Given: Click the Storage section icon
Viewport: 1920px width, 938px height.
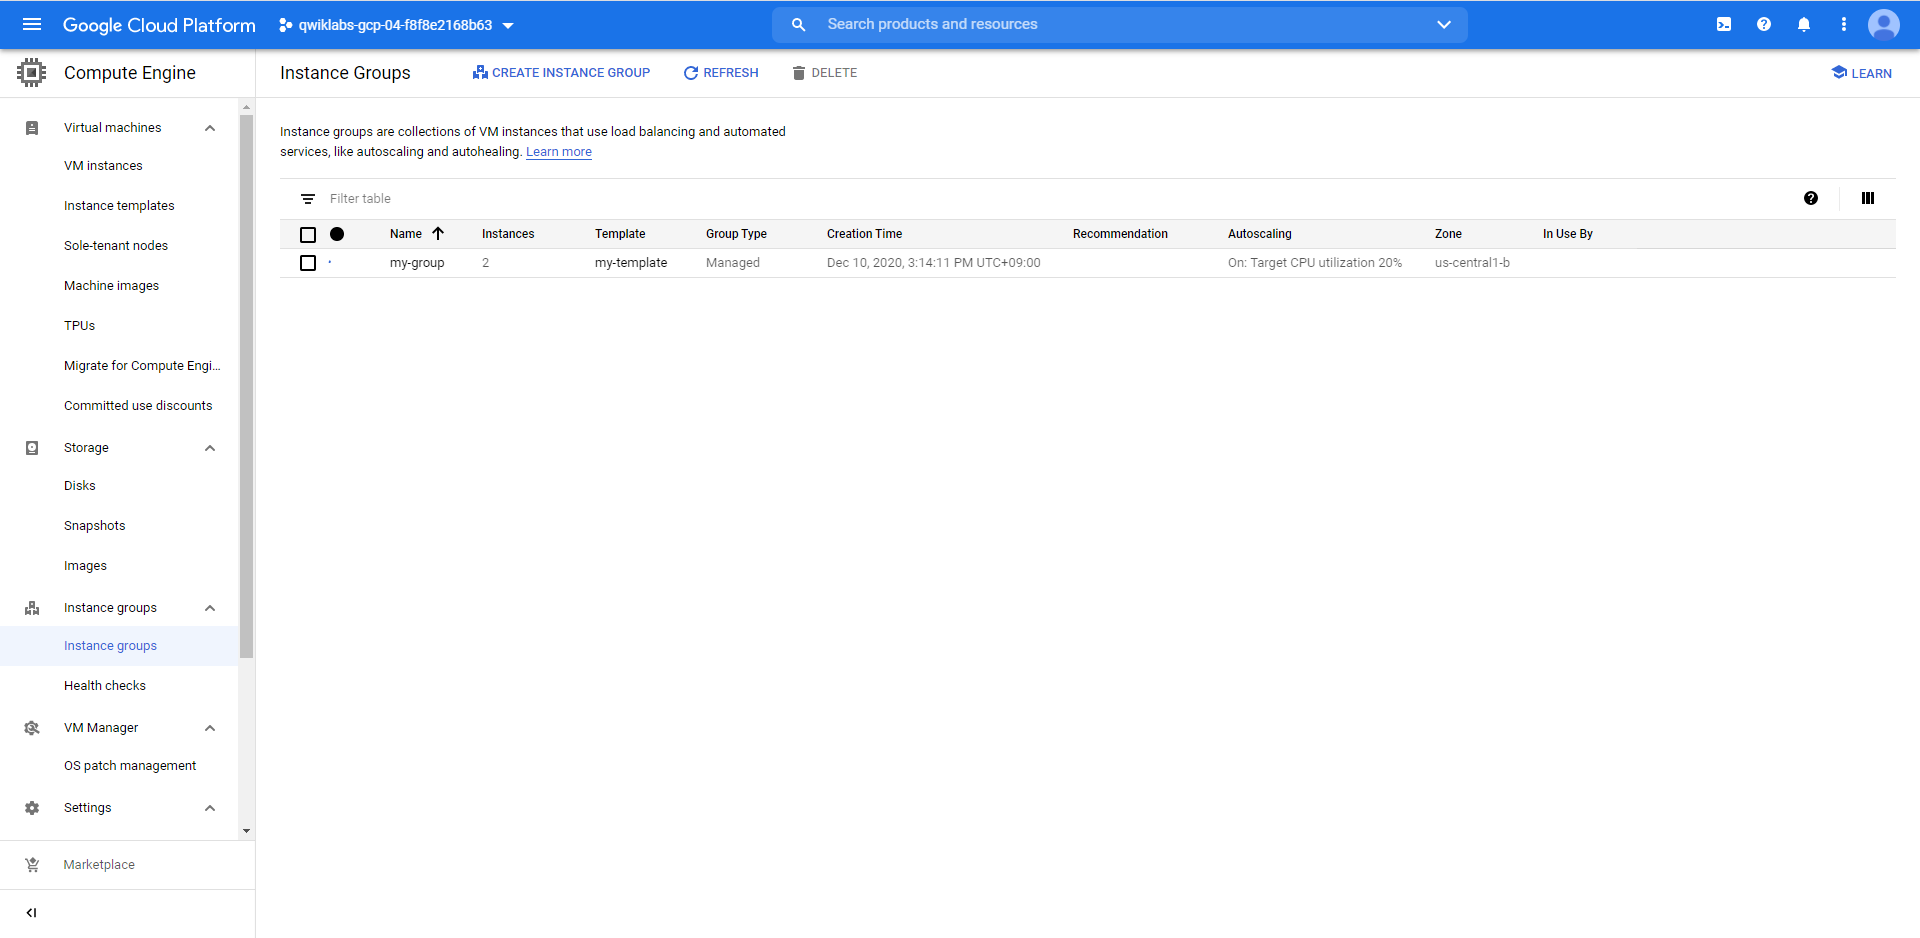Looking at the screenshot, I should pos(32,448).
